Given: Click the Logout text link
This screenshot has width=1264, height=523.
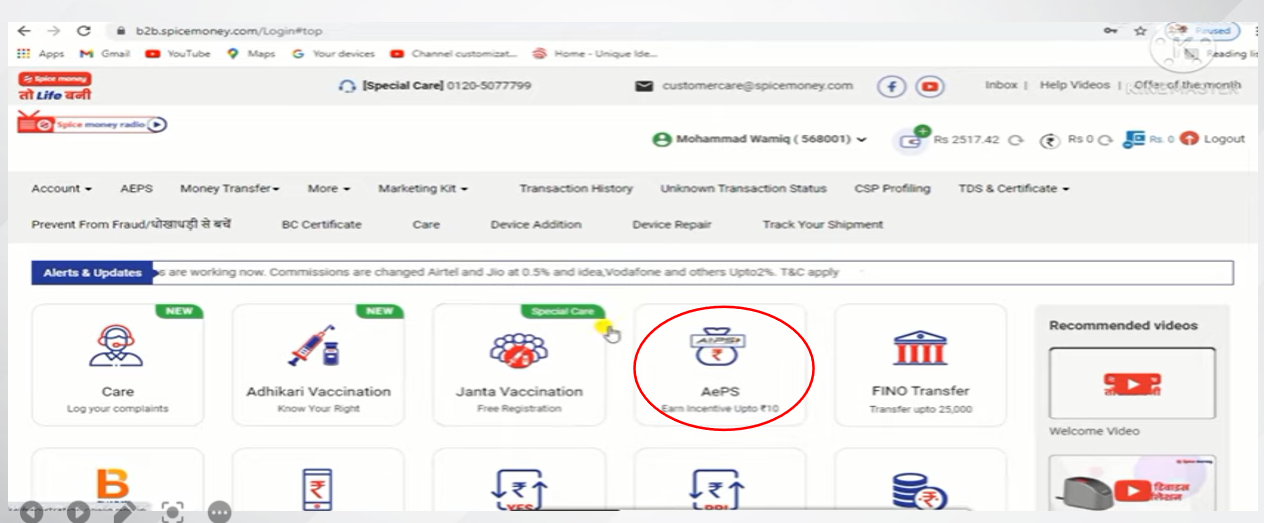Looking at the screenshot, I should point(1225,139).
